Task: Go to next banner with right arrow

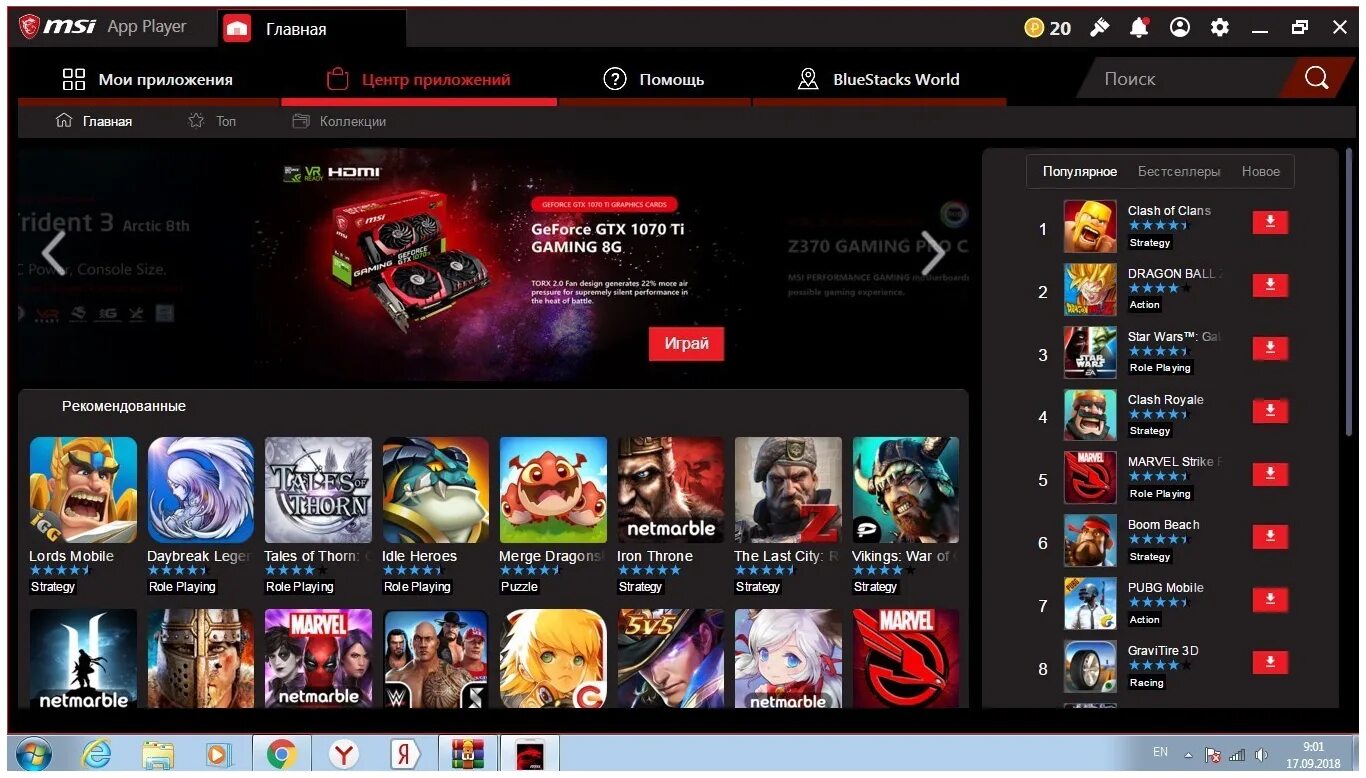Action: 932,254
